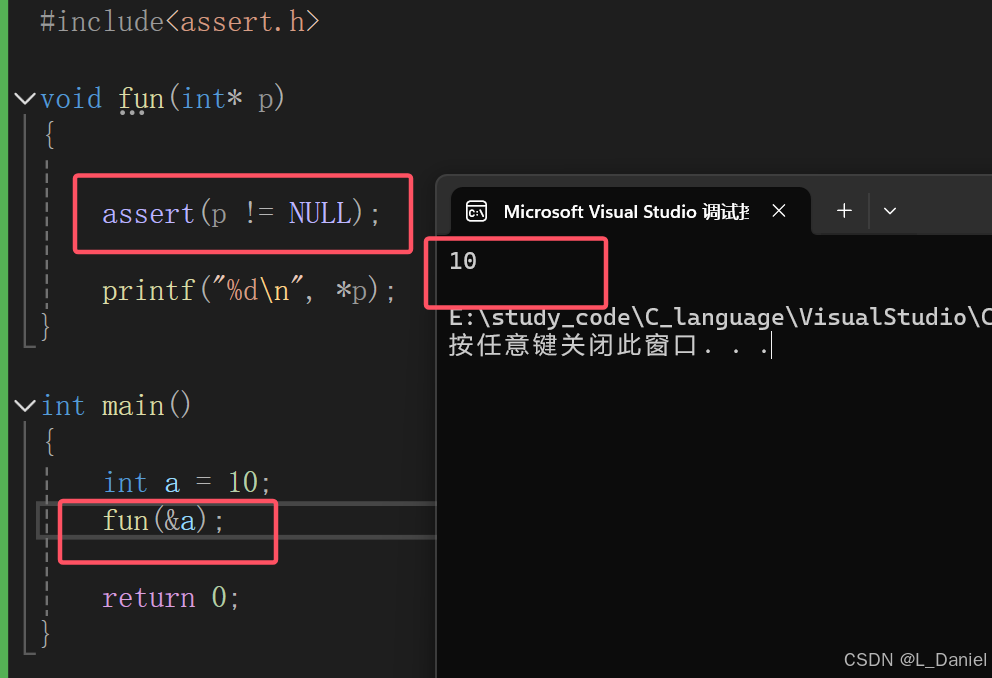Click the return 0; statement
Viewport: 992px width, 678px height.
[171, 598]
